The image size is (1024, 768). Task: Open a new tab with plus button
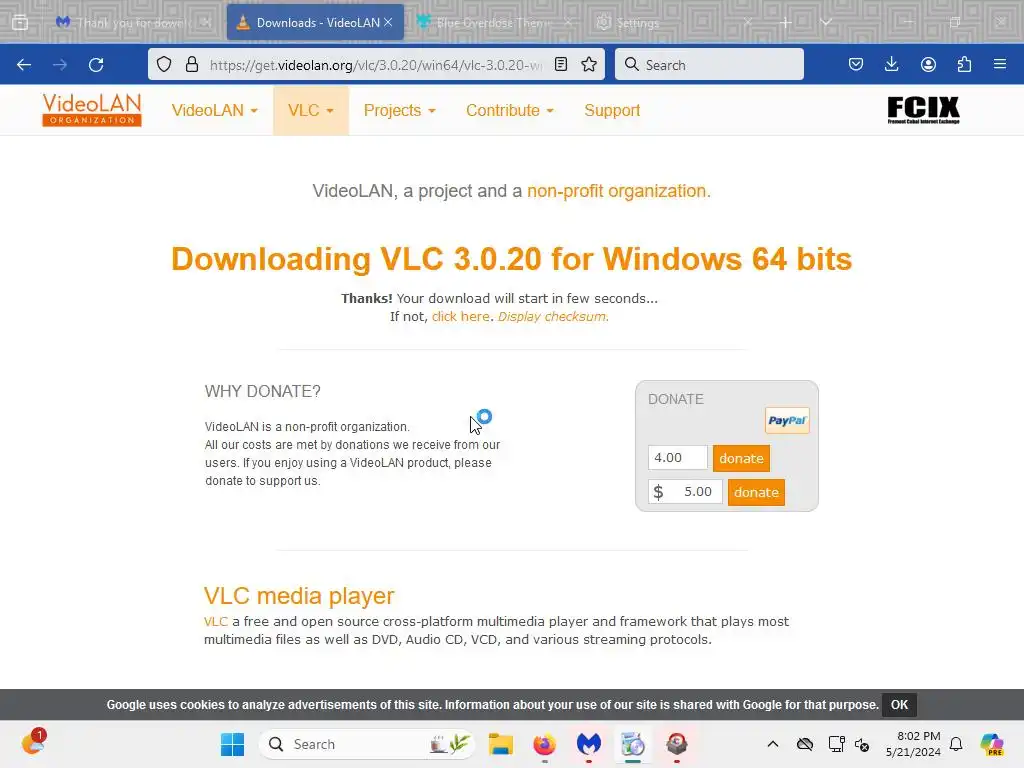[786, 22]
